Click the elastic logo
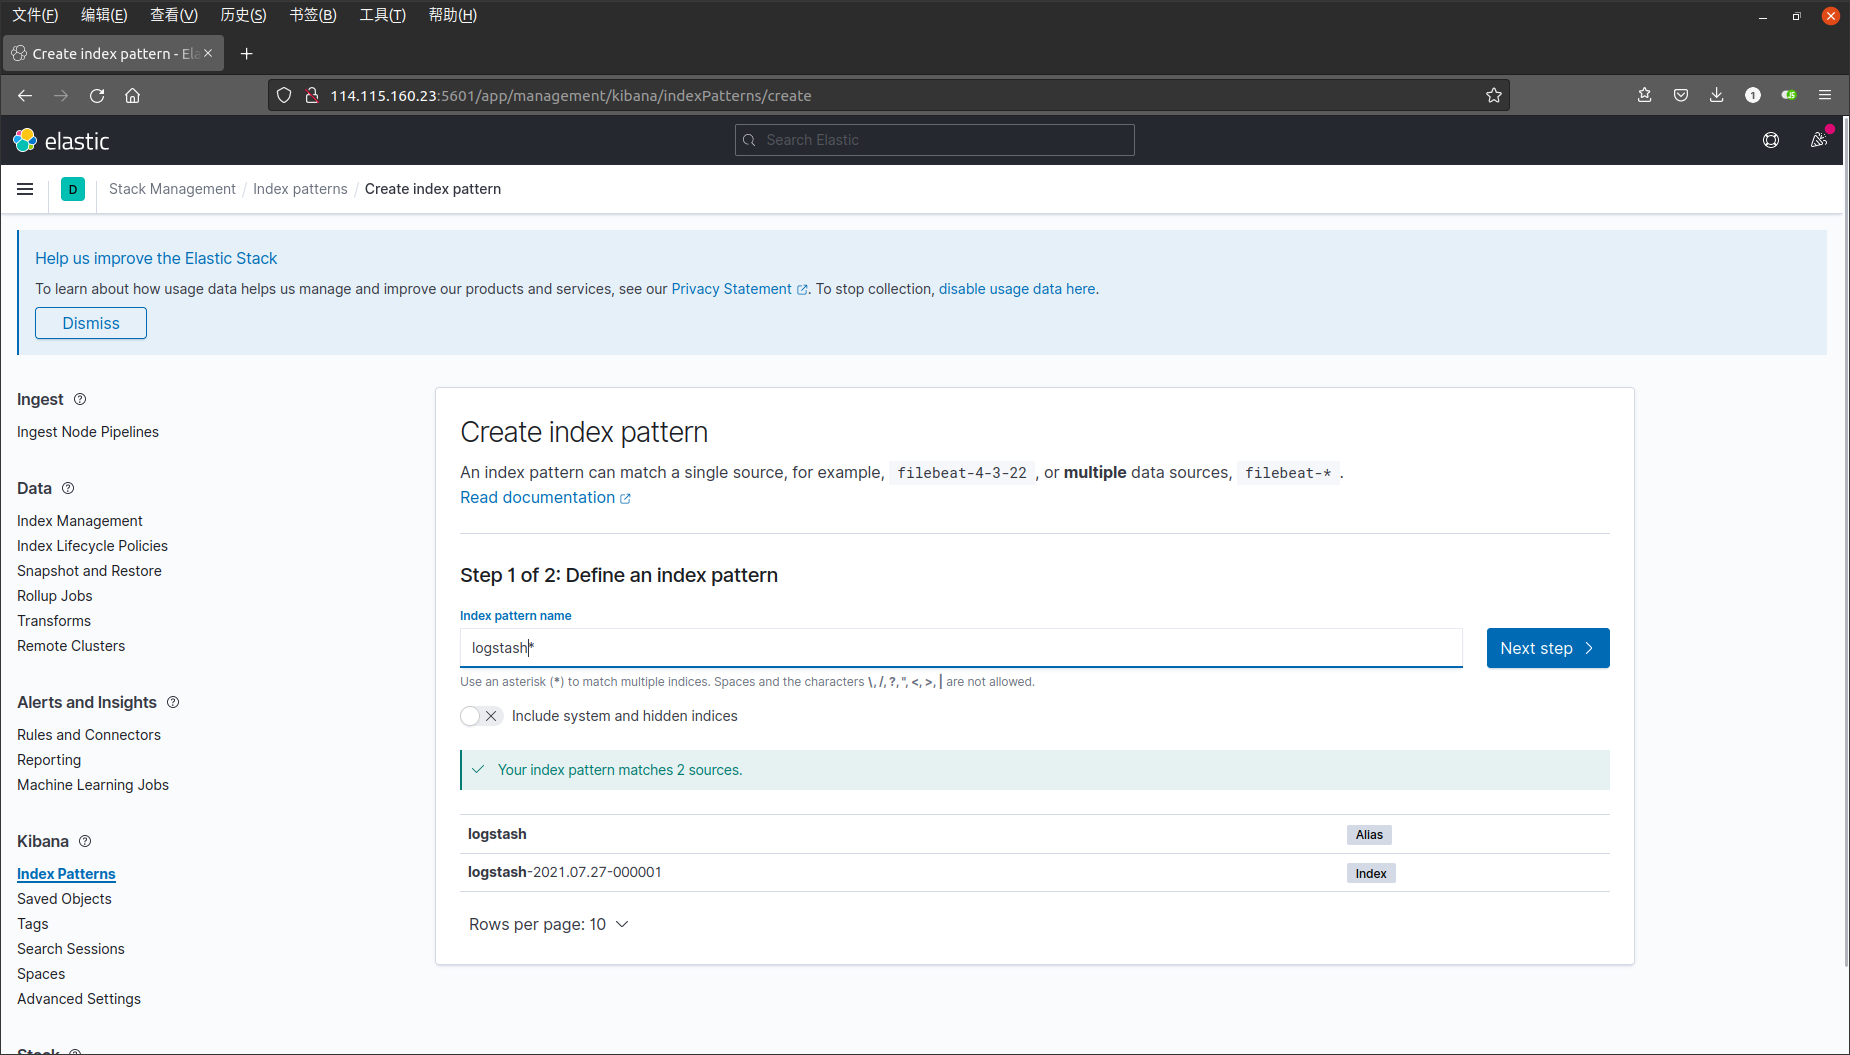The height and width of the screenshot is (1055, 1850). tap(61, 141)
